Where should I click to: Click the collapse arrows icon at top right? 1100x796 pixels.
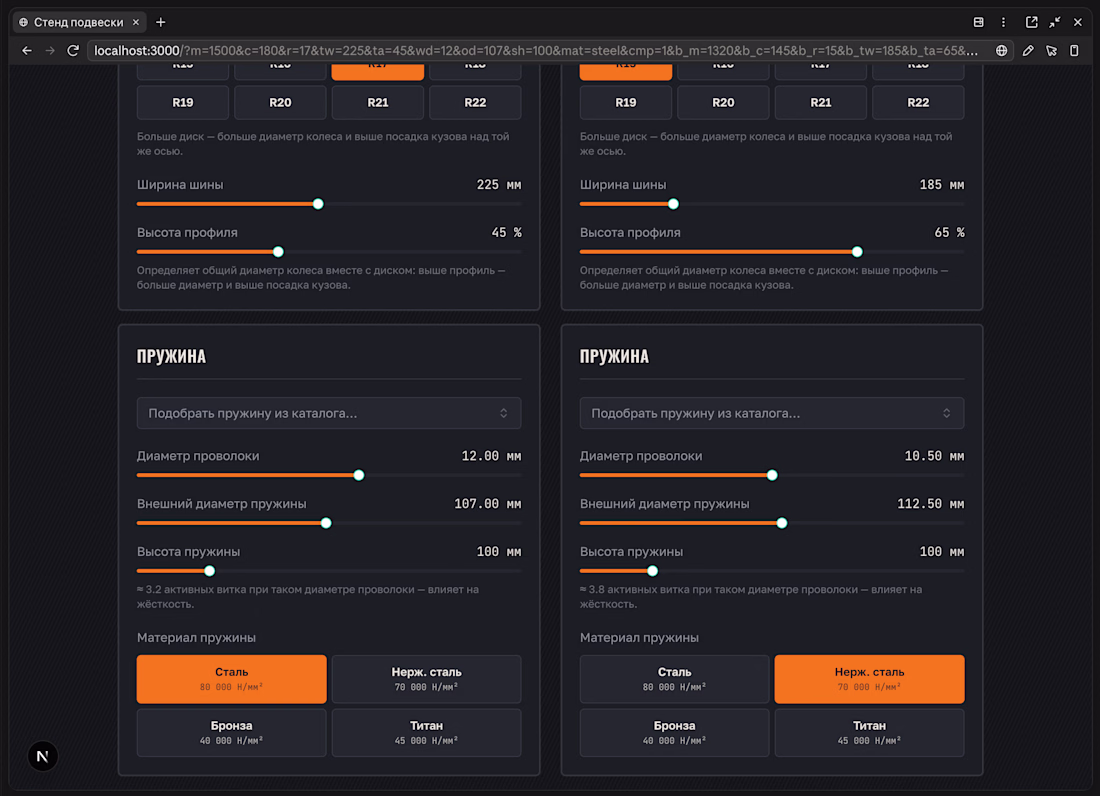coord(1054,22)
